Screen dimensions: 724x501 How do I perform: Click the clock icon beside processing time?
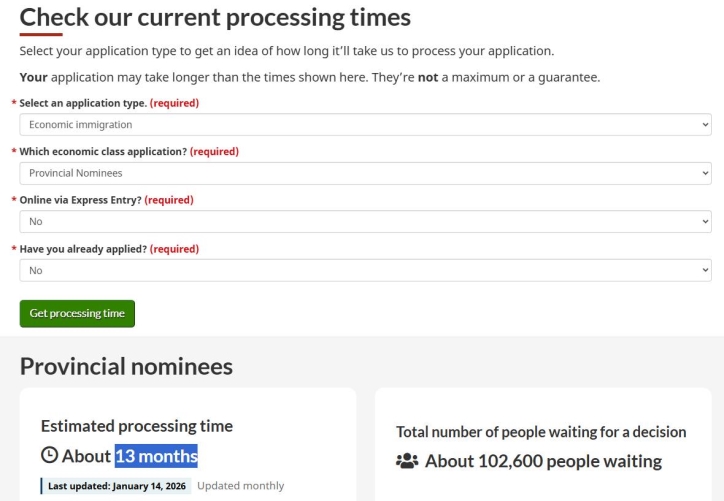(49, 456)
